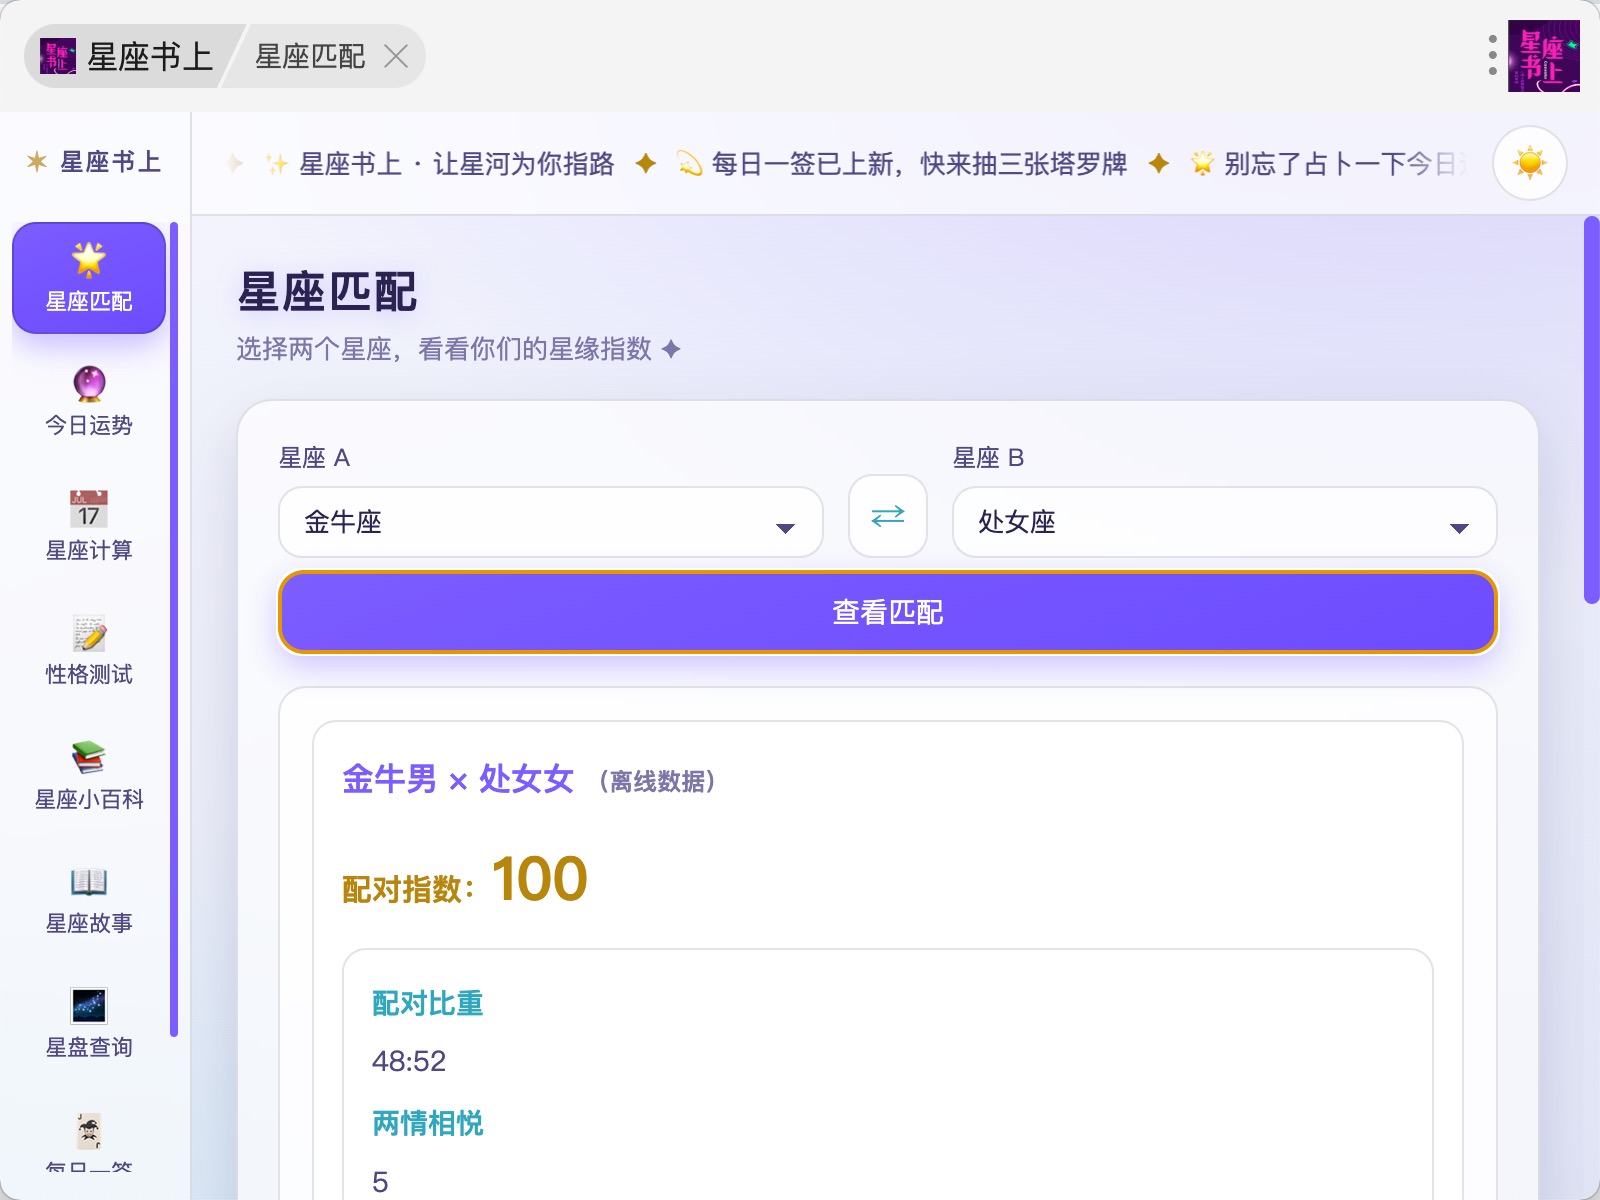
Task: Expand the 星座 A dropdown showing 金牛座
Action: 551,522
